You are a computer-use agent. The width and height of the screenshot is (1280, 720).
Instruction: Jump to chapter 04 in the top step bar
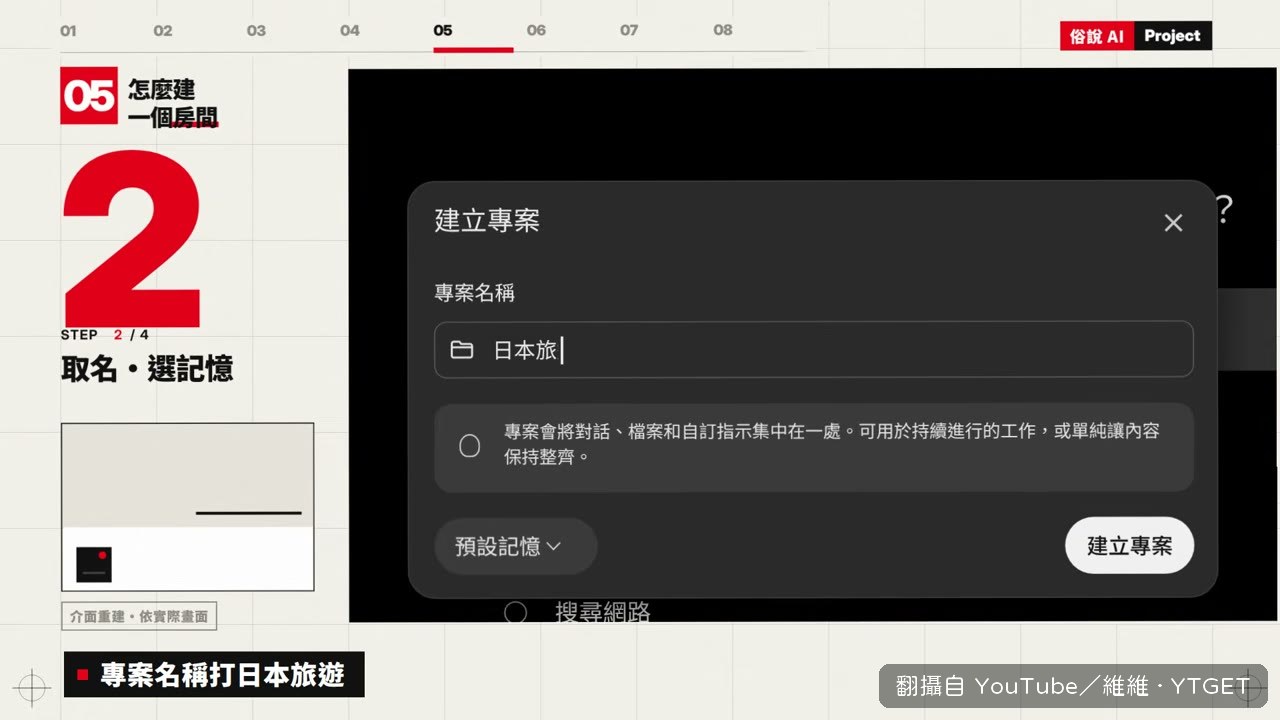coord(349,31)
